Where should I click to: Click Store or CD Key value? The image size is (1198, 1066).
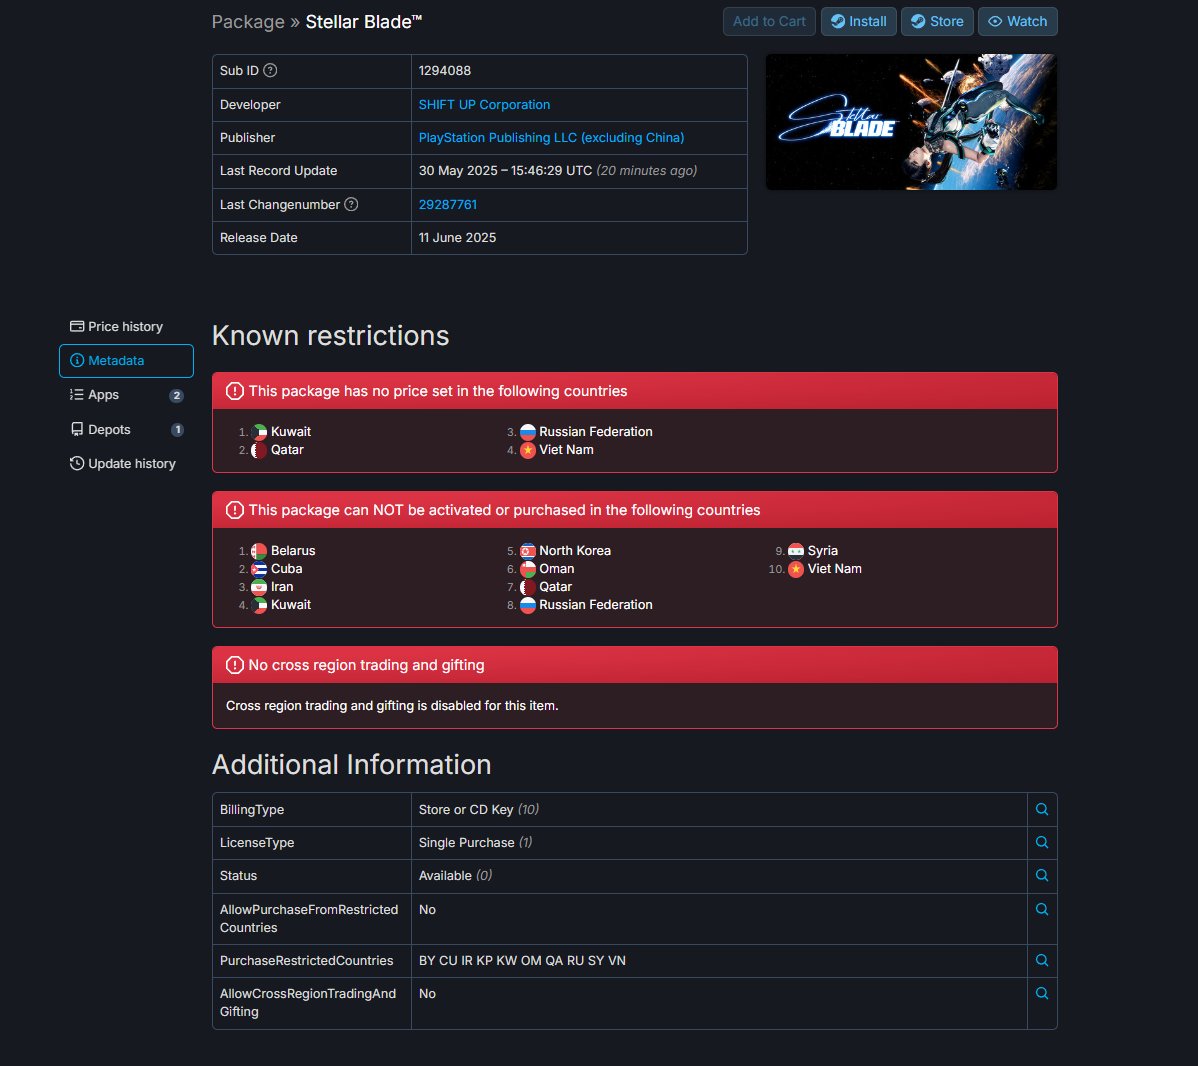[x=466, y=809]
